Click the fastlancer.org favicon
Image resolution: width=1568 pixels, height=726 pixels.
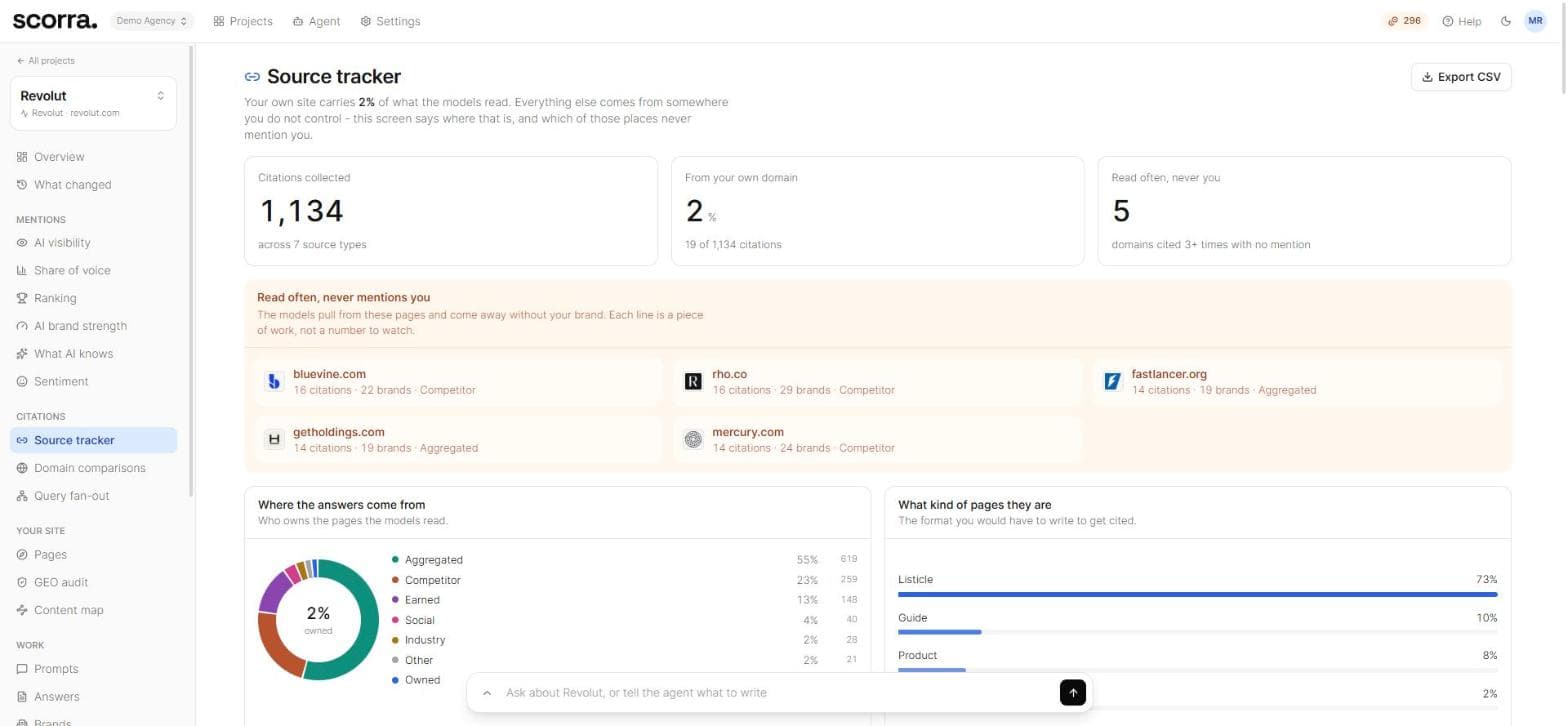click(1112, 381)
